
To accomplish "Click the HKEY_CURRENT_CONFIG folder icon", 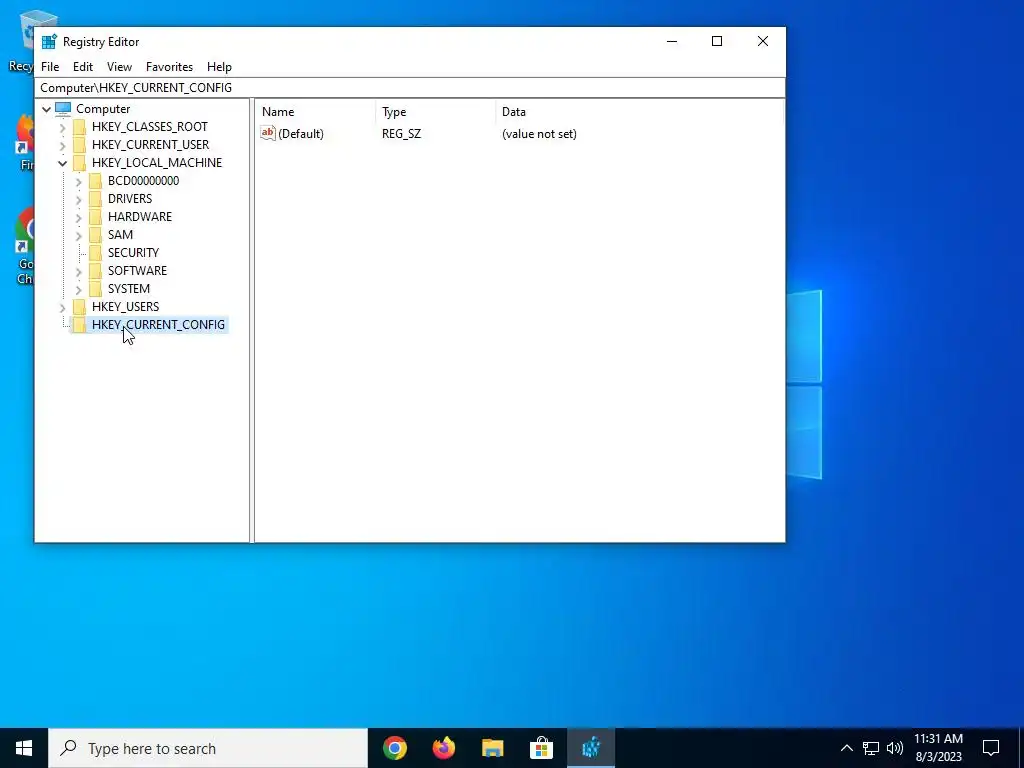I will pos(79,325).
